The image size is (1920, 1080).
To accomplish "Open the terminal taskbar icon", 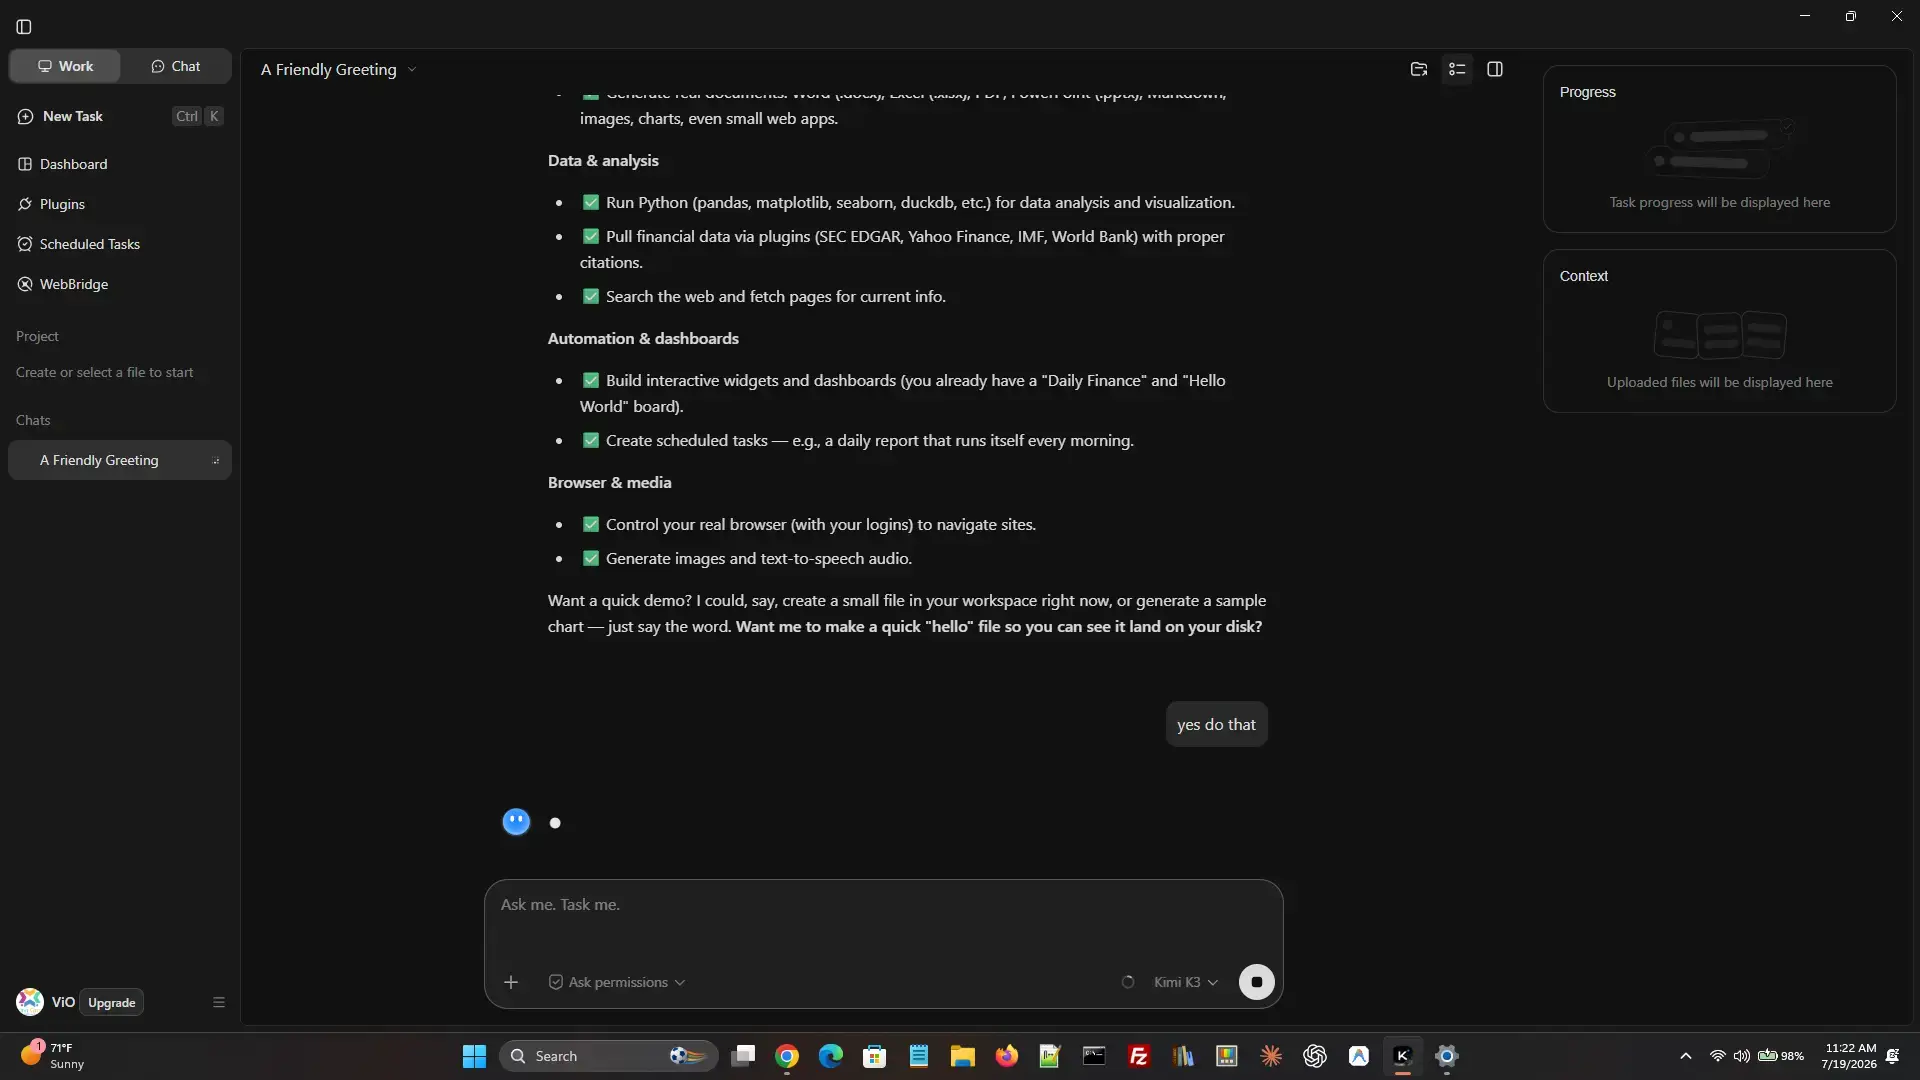I will (1095, 1056).
